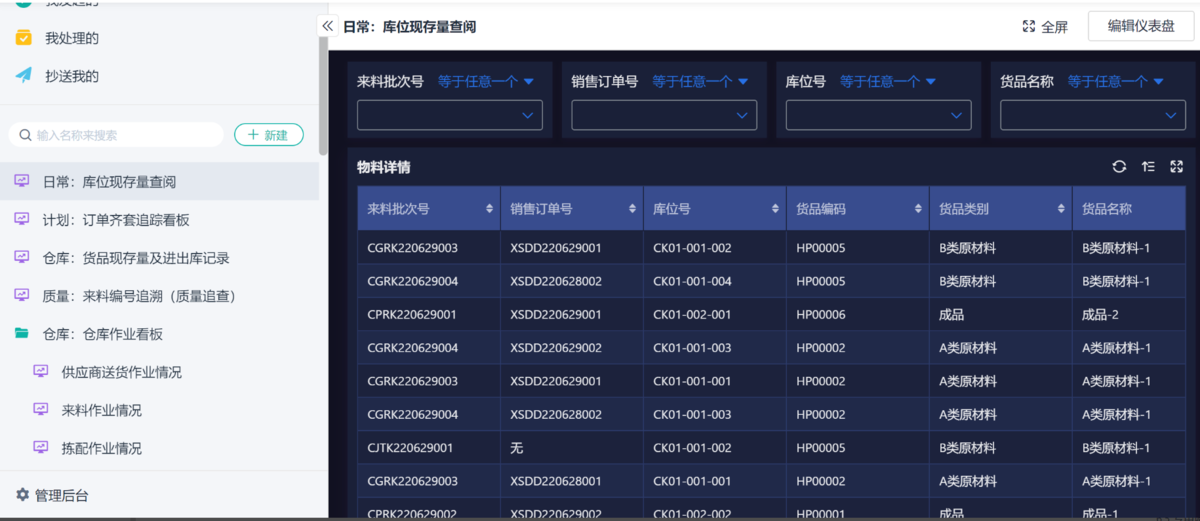Click the 抄送我的 paper plane icon
Image resolution: width=1200 pixels, height=521 pixels.
coord(23,76)
